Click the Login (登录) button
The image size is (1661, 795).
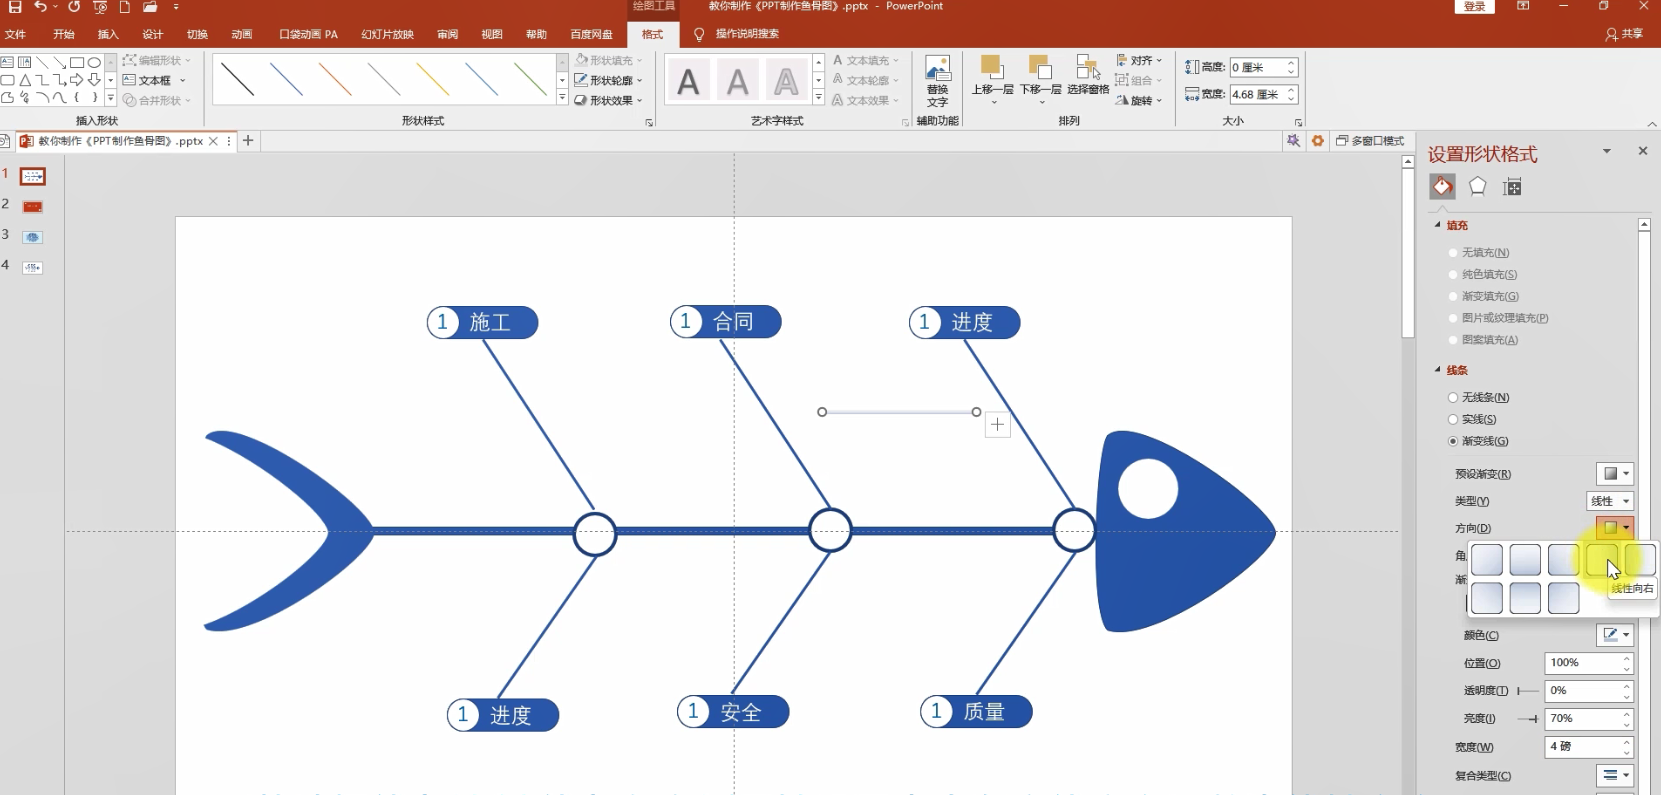pyautogui.click(x=1475, y=7)
